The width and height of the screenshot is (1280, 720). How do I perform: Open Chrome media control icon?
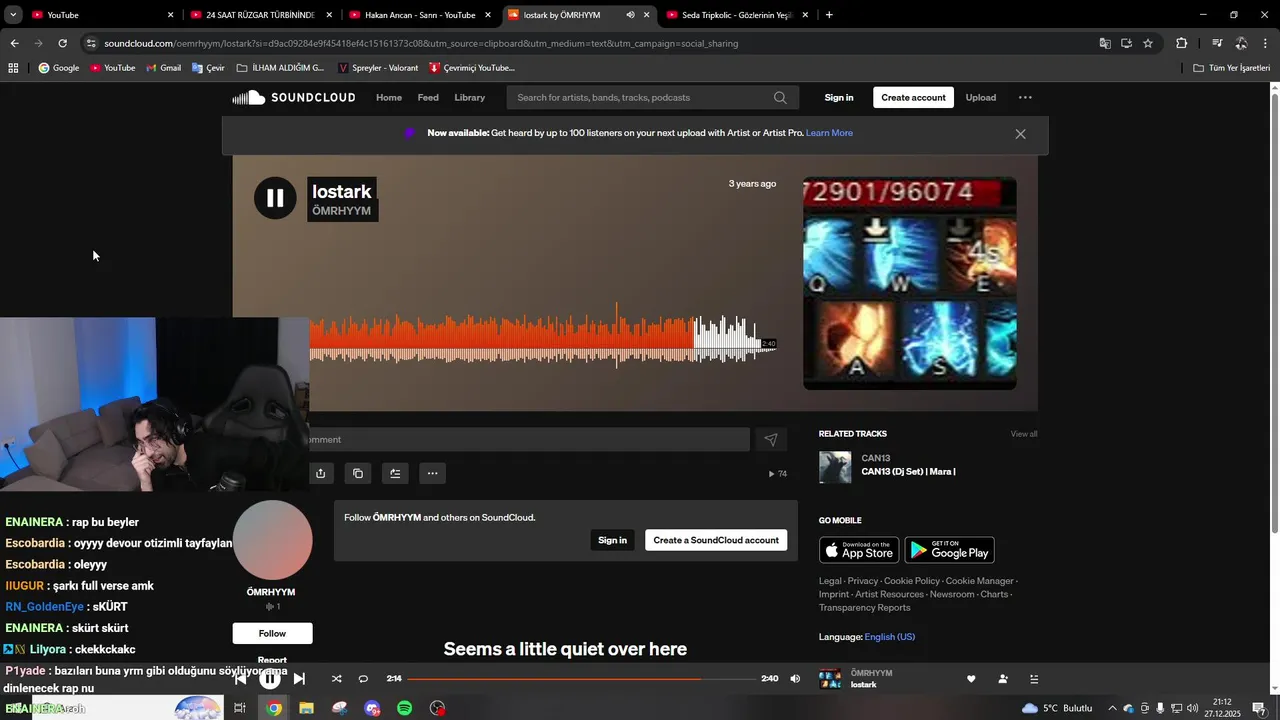point(1217,43)
